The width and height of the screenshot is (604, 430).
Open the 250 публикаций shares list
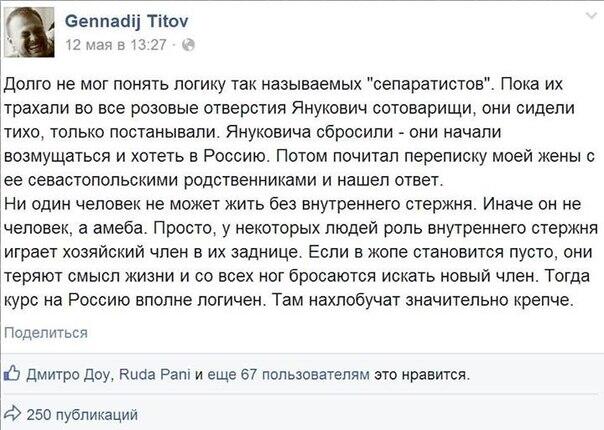[x=82, y=415]
